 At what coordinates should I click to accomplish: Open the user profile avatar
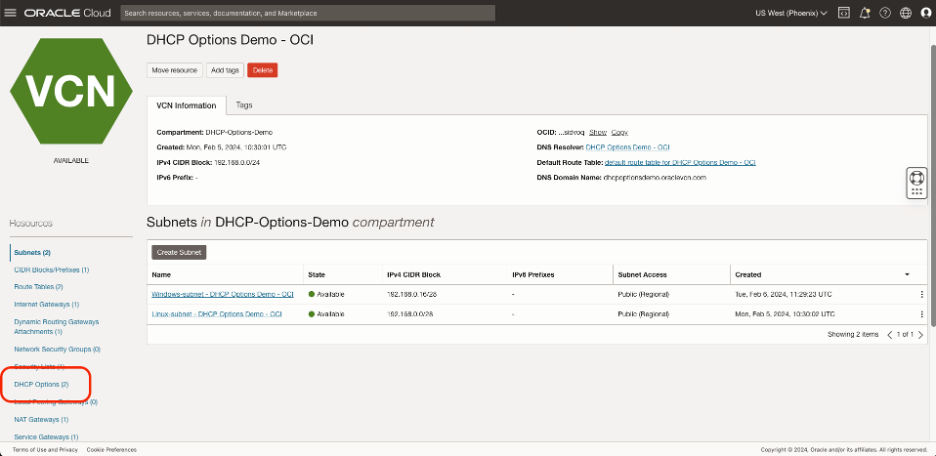[x=925, y=13]
